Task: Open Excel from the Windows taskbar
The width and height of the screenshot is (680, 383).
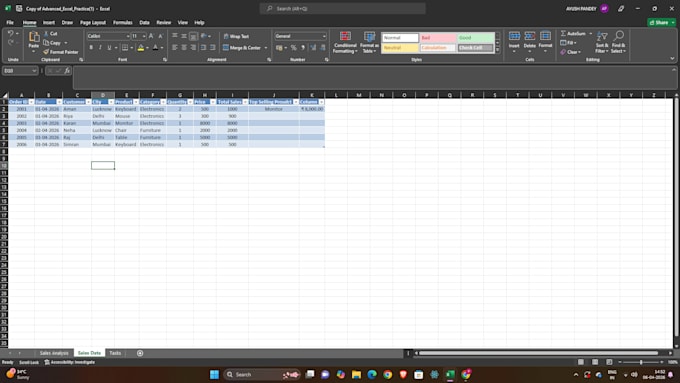Action: 450,374
